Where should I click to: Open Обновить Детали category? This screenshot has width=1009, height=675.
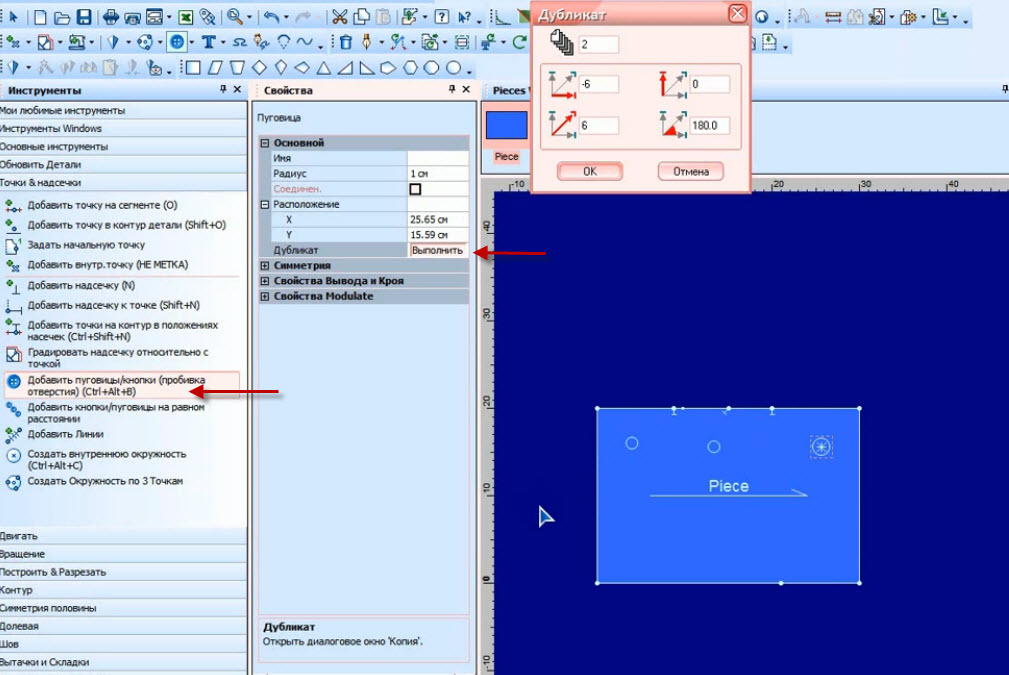pyautogui.click(x=122, y=165)
